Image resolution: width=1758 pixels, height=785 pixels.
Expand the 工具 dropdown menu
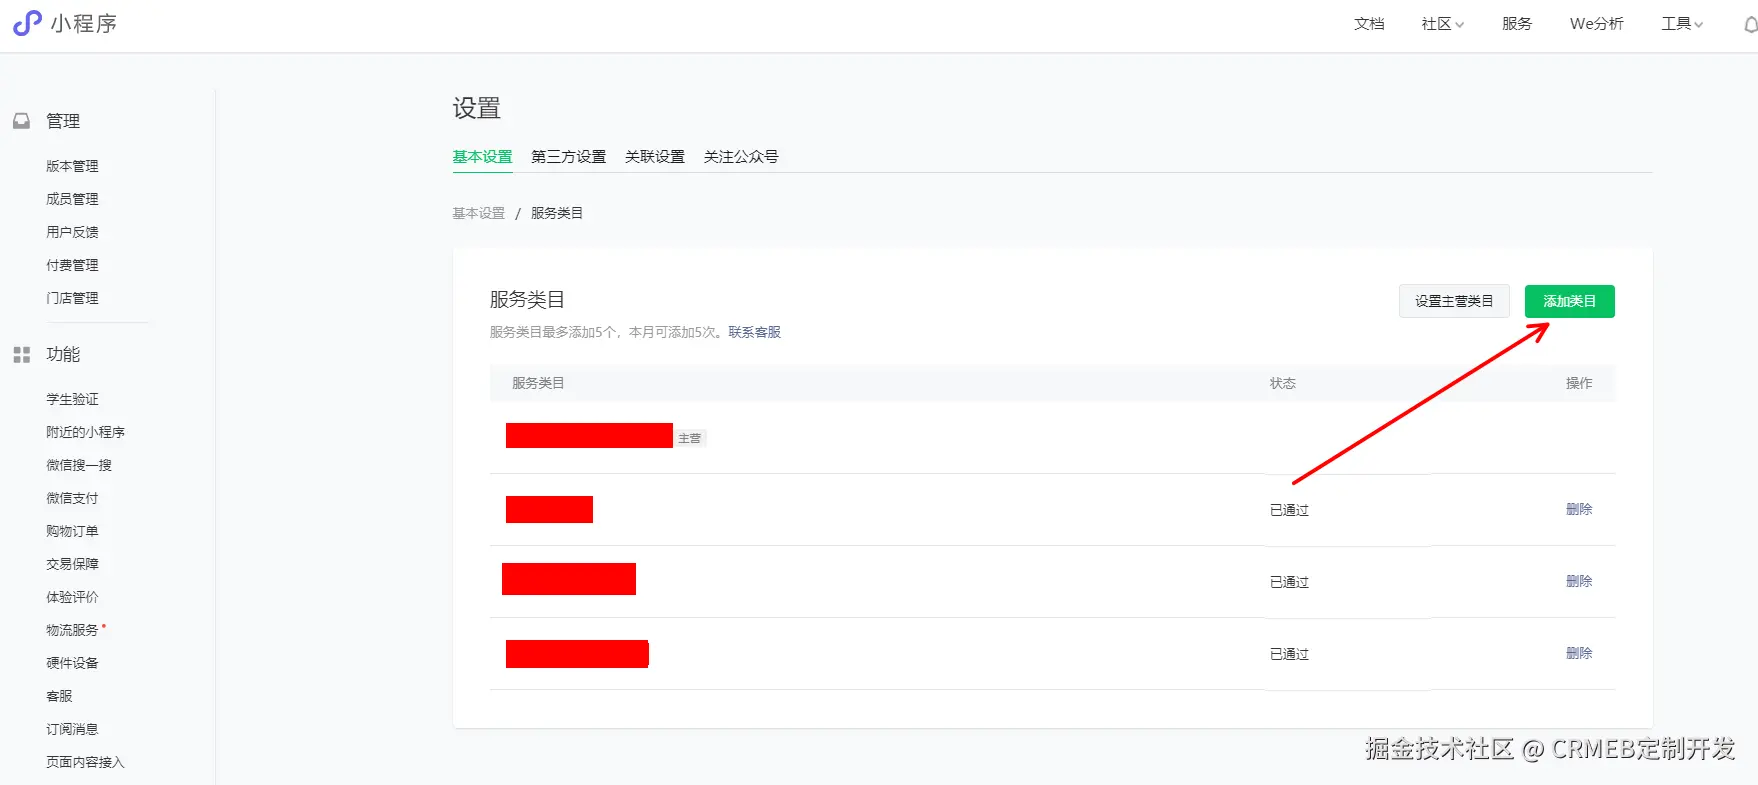click(x=1682, y=24)
